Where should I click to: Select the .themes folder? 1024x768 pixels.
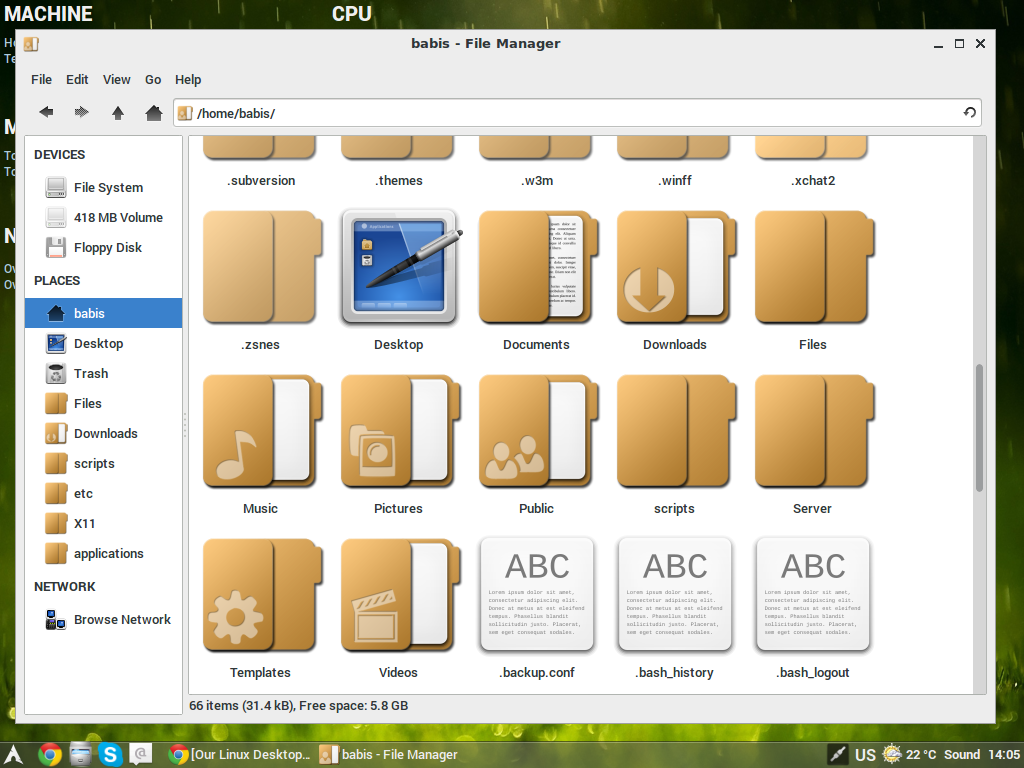[x=398, y=162]
